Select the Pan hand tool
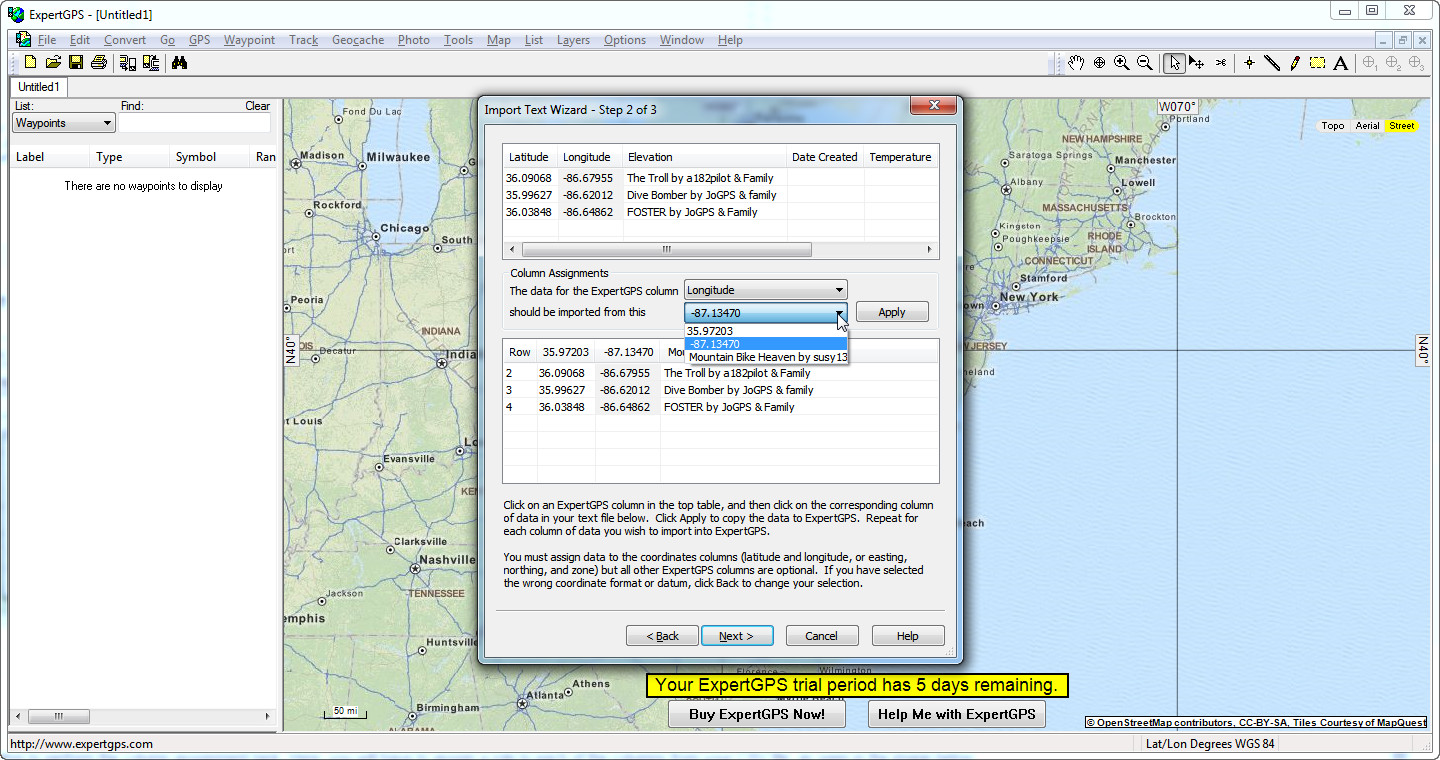The width and height of the screenshot is (1440, 760). tap(1076, 63)
